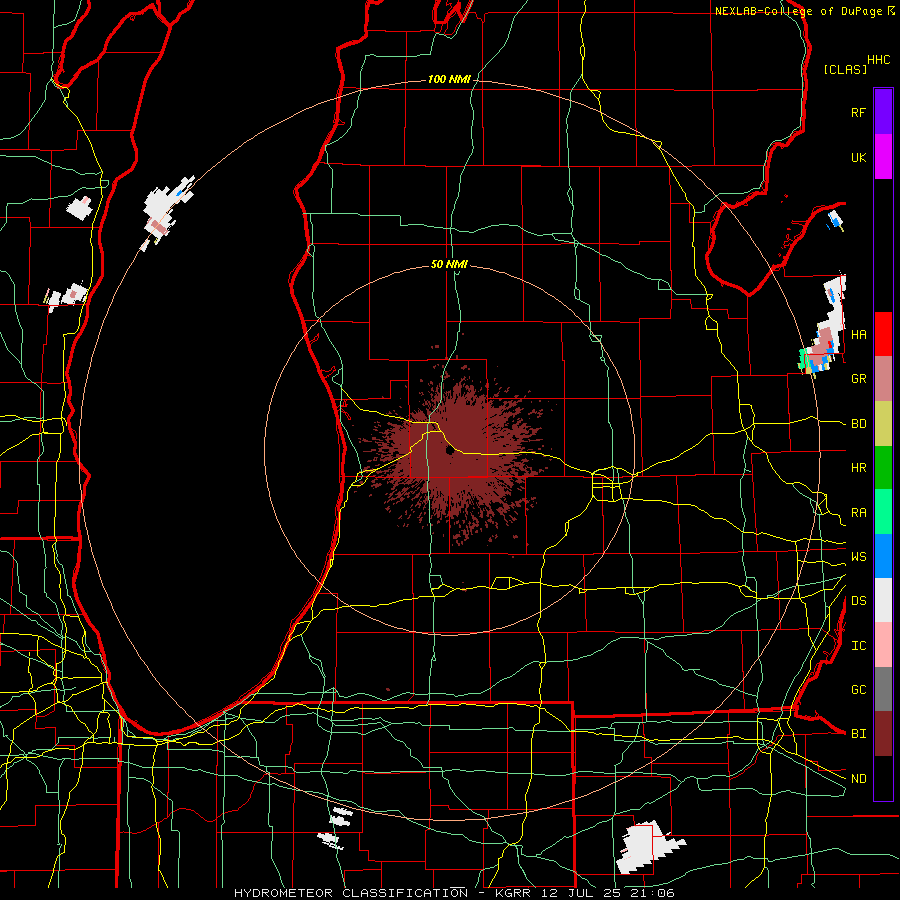Click the HA red legend swatch

pos(883,334)
